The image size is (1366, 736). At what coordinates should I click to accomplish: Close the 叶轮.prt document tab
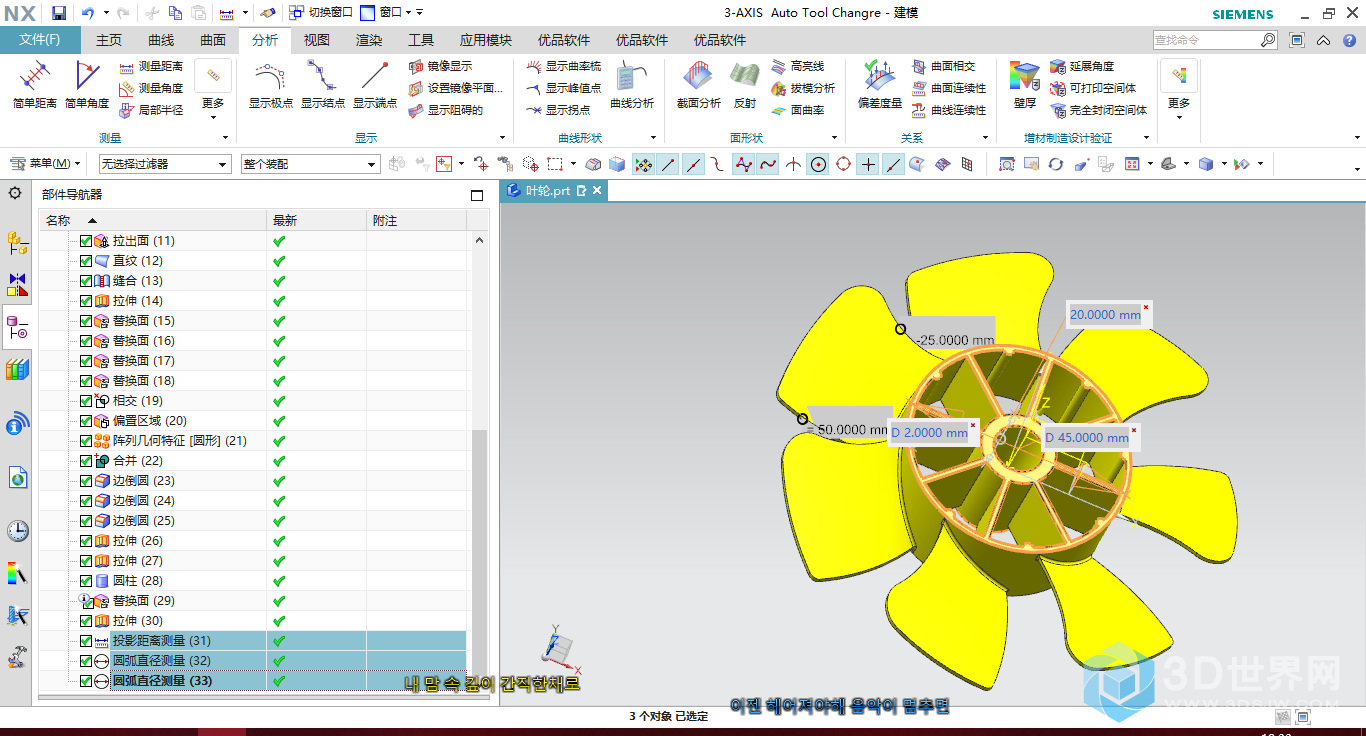597,190
